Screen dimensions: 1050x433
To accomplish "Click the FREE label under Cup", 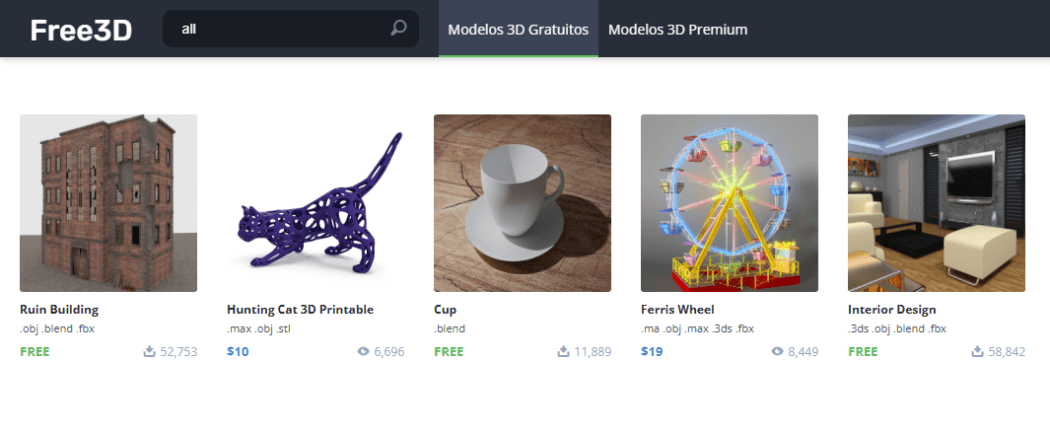I will pyautogui.click(x=449, y=351).
